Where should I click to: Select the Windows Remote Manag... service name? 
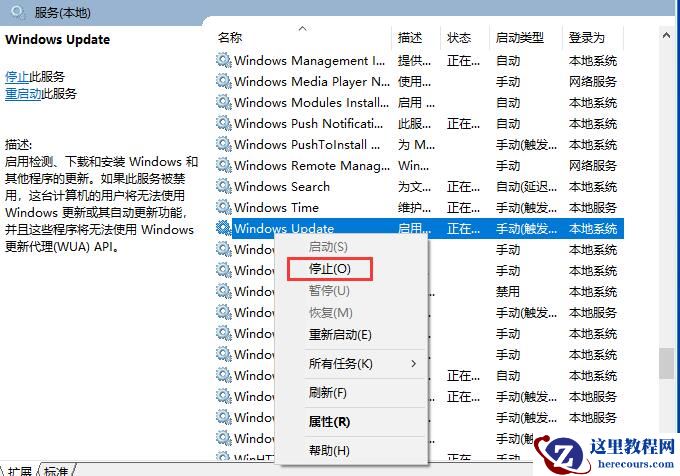(x=312, y=166)
